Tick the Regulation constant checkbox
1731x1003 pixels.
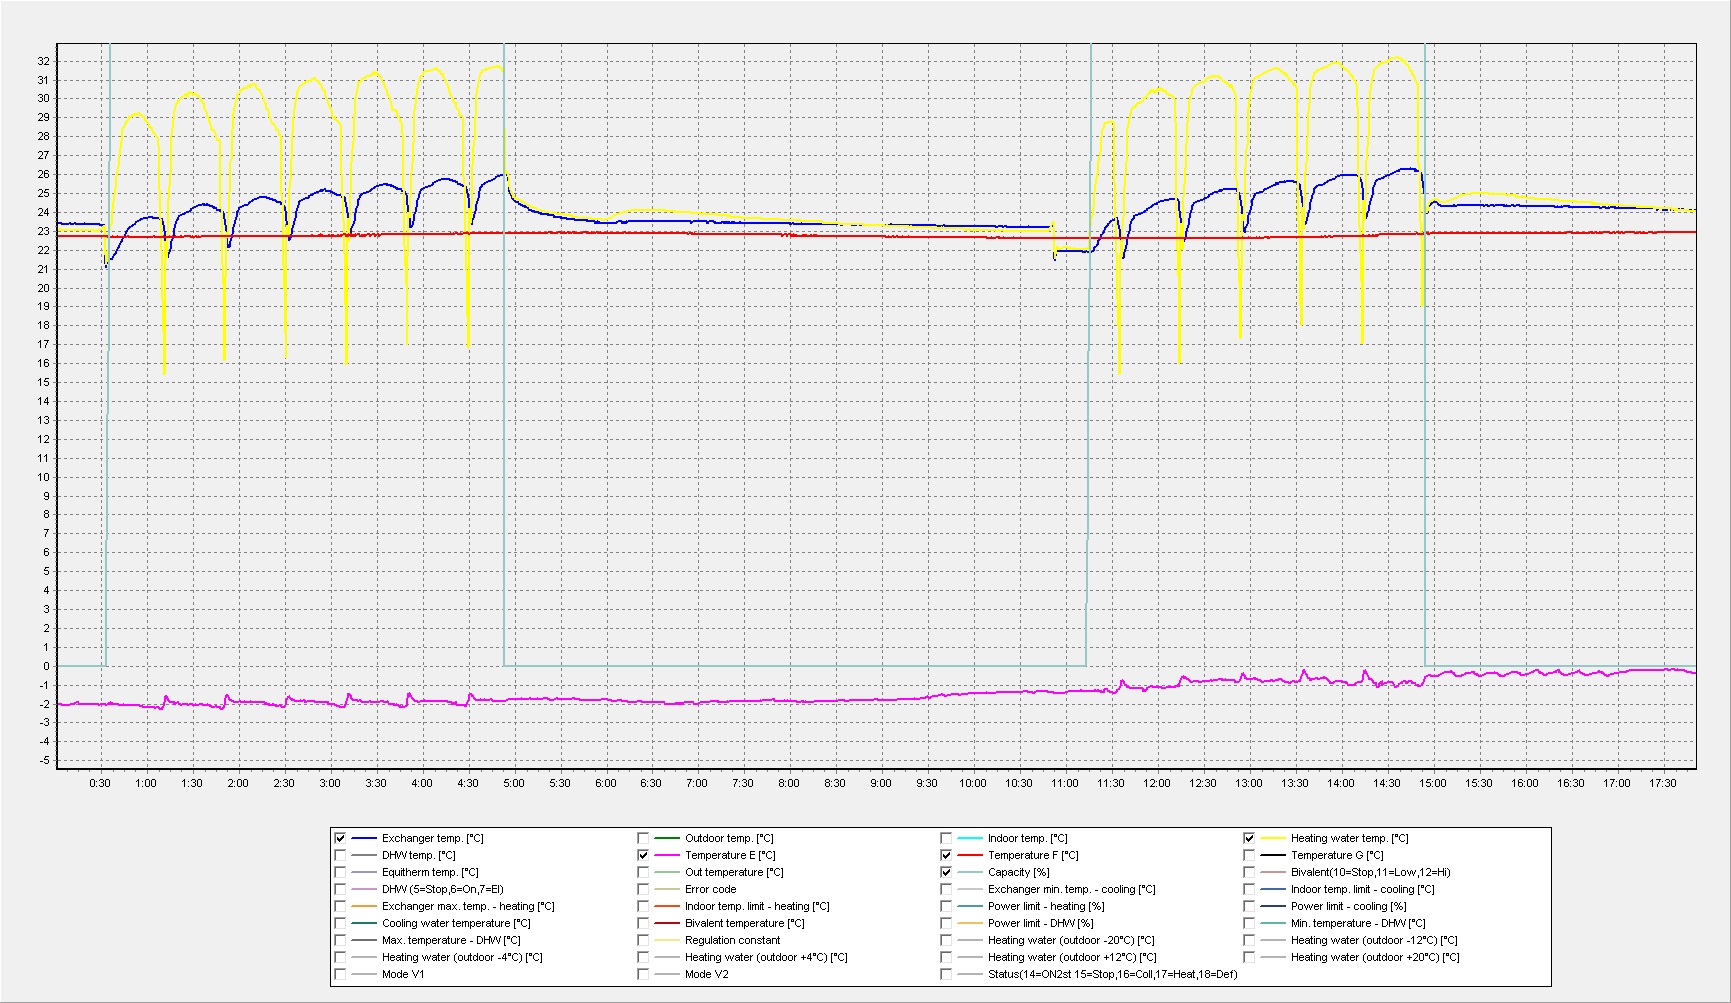[643, 940]
